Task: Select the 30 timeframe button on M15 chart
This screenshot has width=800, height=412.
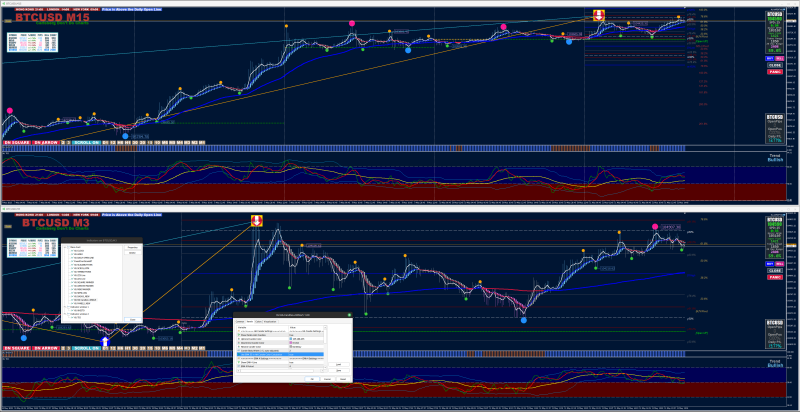Action: pyautogui.click(x=135, y=143)
